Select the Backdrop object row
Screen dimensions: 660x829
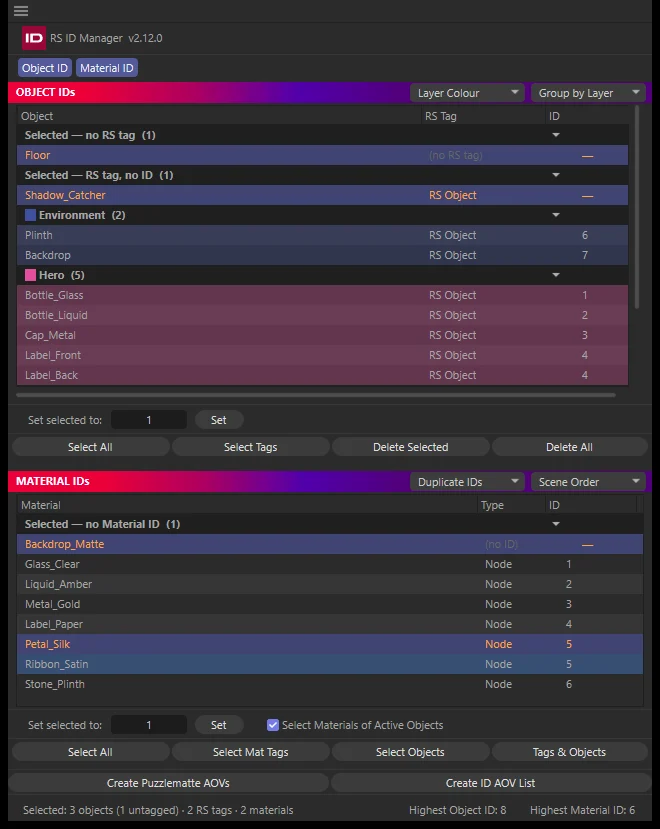pos(323,255)
